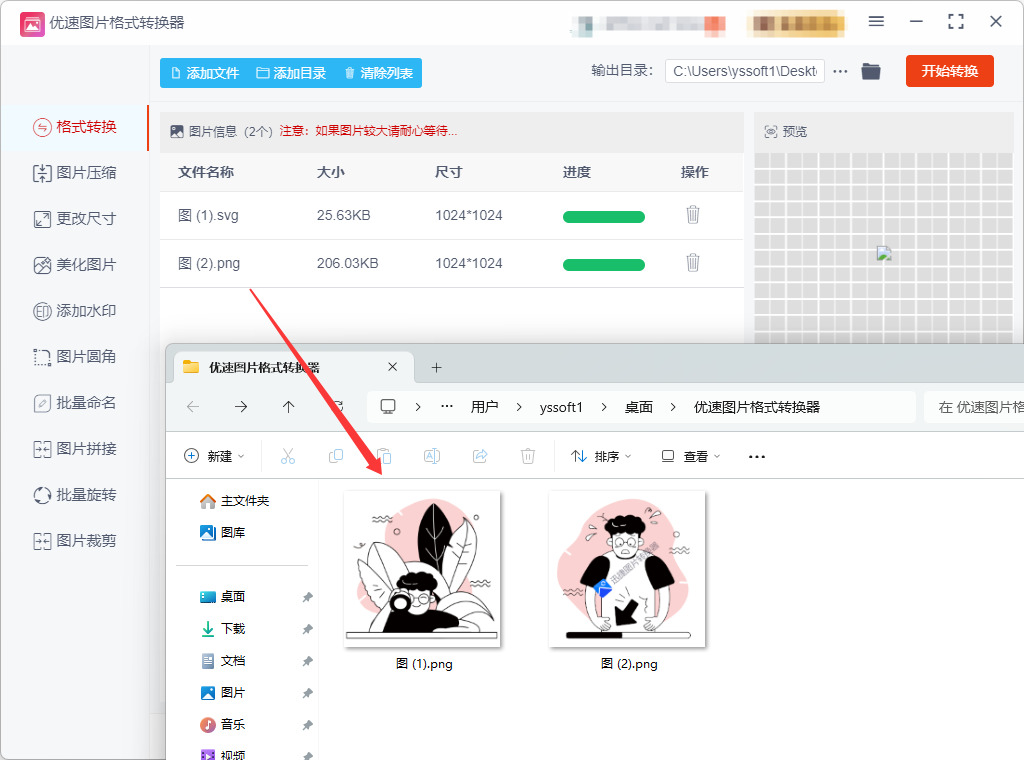
Task: Click the progress bar for 图 (2).png
Action: coord(603,264)
